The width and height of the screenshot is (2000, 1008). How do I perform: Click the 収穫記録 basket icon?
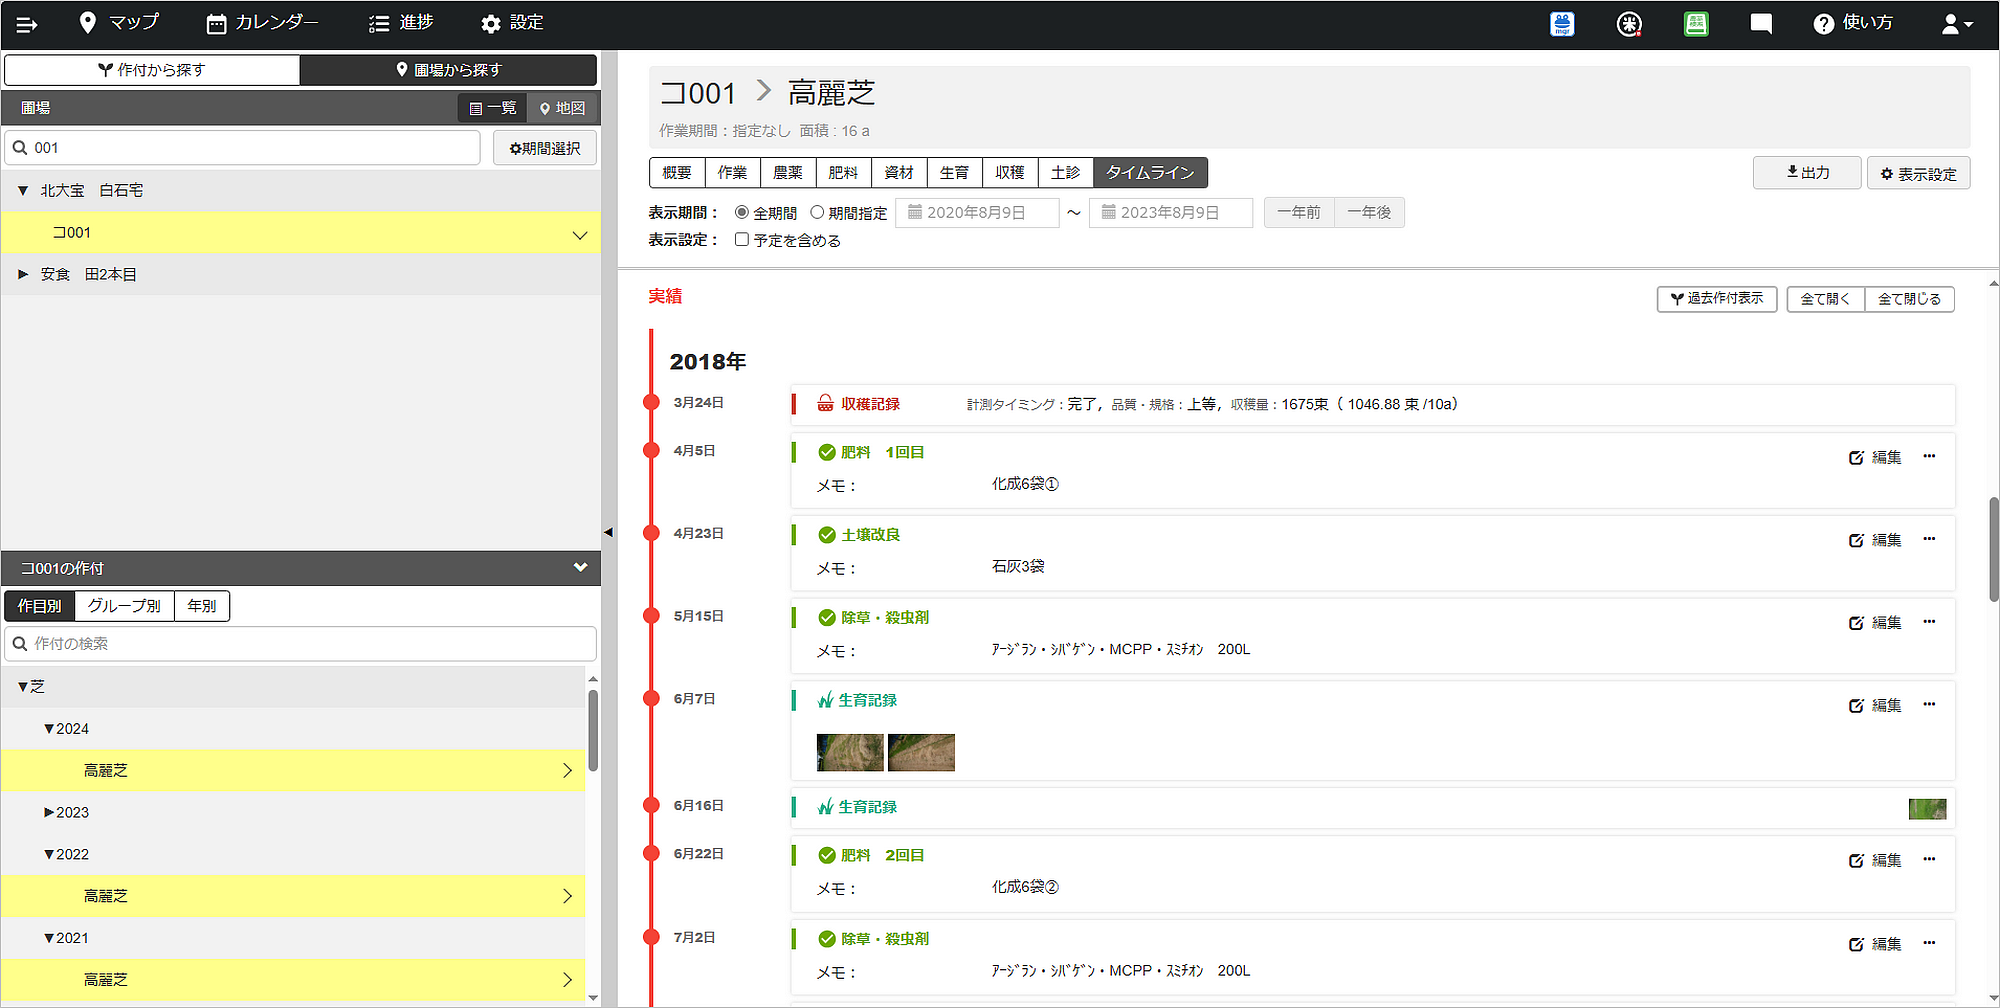tap(825, 403)
